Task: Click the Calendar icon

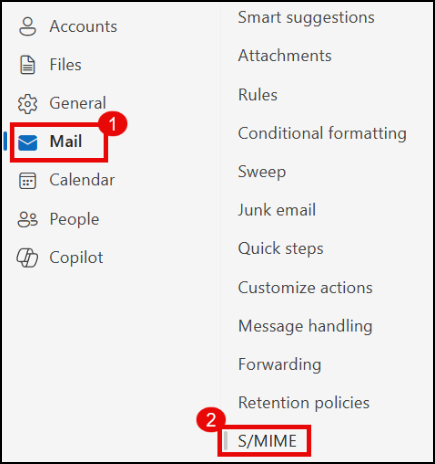Action: pyautogui.click(x=27, y=180)
